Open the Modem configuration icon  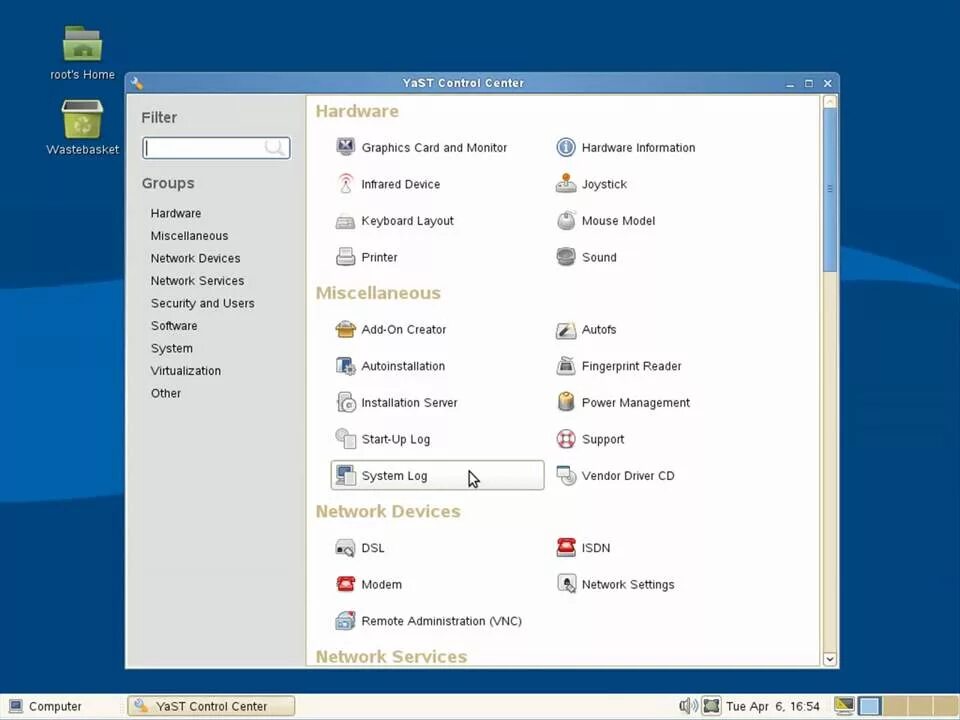pos(345,584)
